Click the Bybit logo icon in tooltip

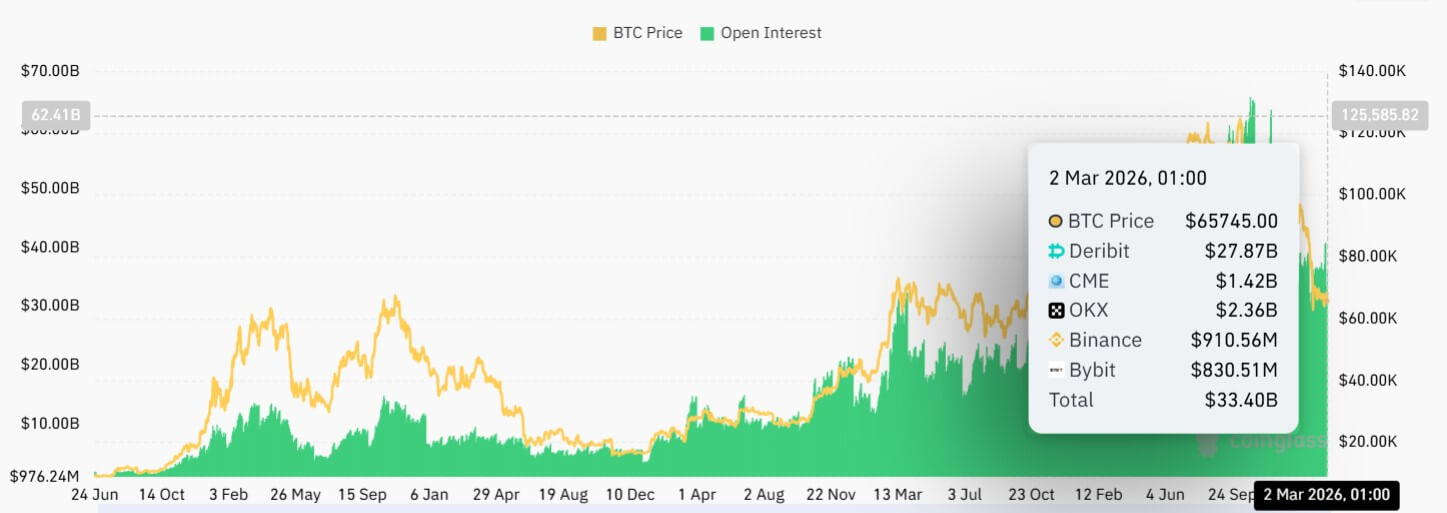(x=1056, y=370)
